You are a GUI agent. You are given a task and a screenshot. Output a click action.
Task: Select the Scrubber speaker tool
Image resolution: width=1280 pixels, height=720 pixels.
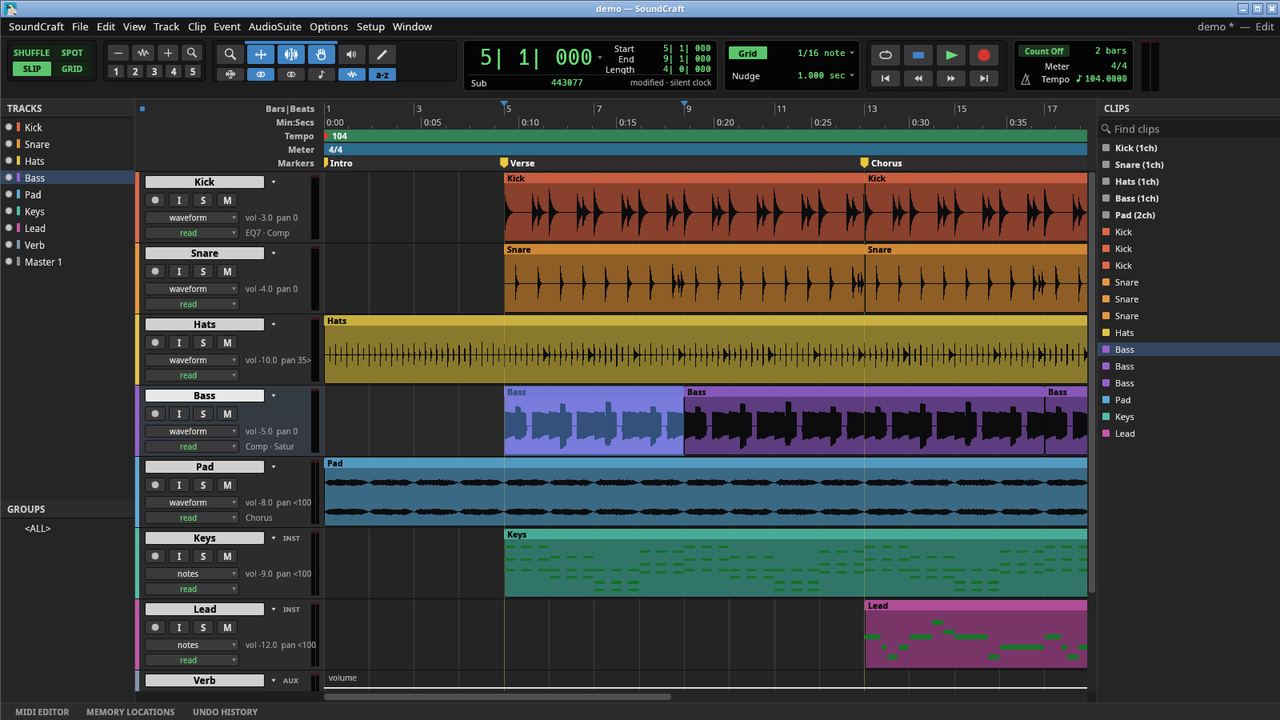pos(351,54)
